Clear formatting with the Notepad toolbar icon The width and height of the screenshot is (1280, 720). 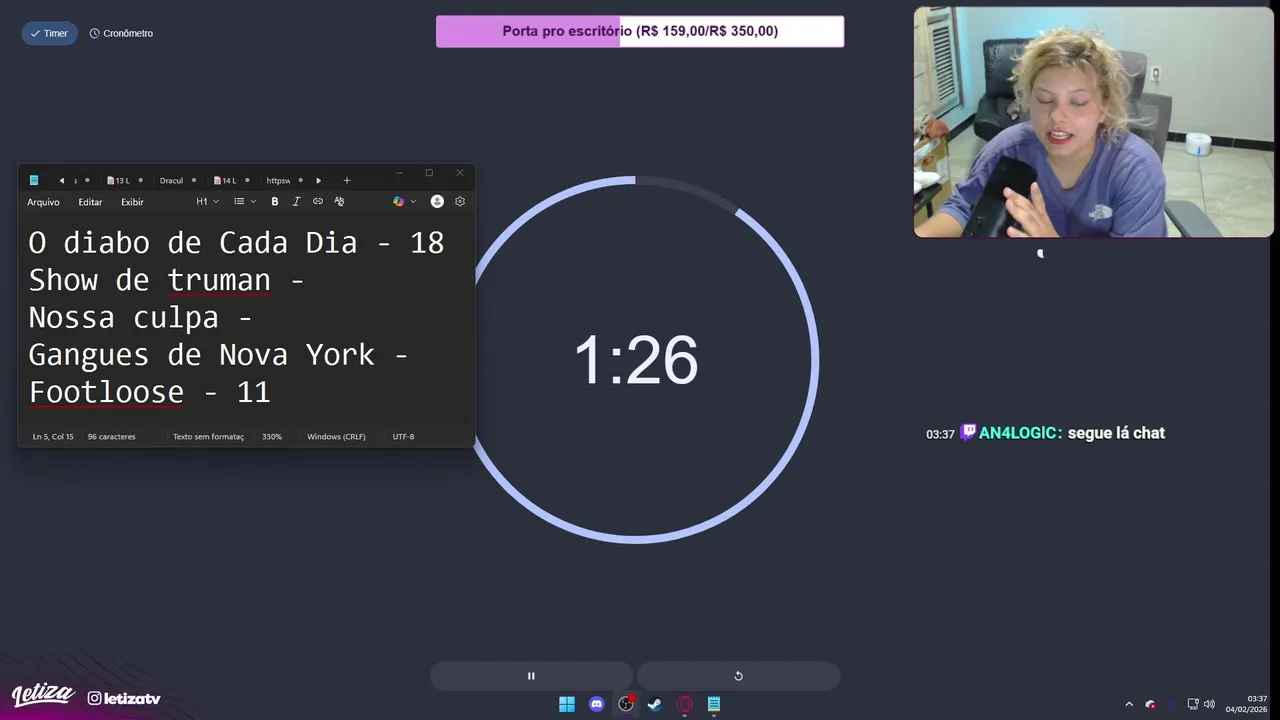pos(339,201)
